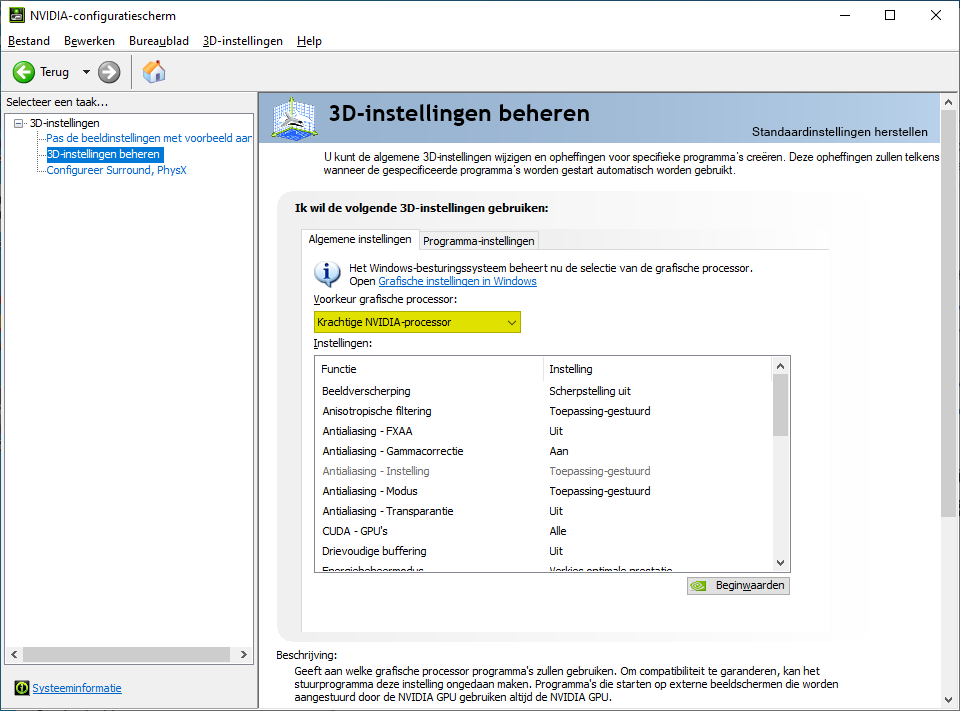Select the Algemene instellingen tab
The image size is (960, 711).
pyautogui.click(x=360, y=239)
